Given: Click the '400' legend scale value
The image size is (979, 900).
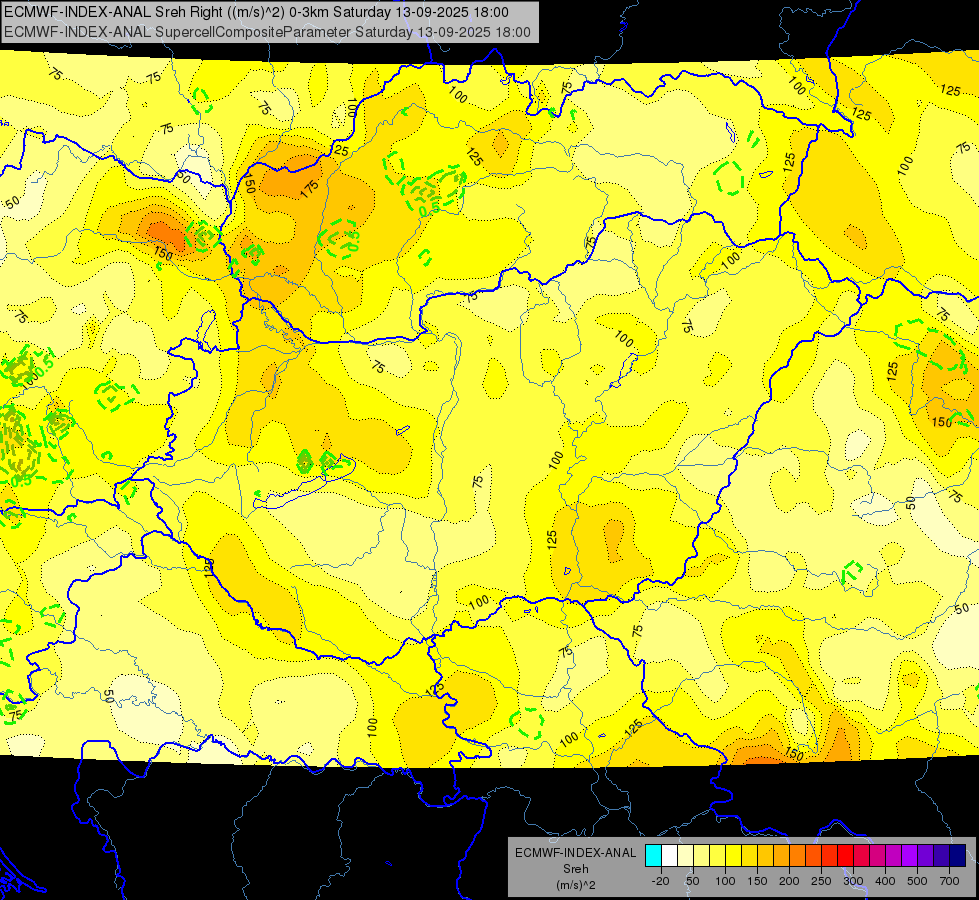Looking at the screenshot, I should pos(885,881).
